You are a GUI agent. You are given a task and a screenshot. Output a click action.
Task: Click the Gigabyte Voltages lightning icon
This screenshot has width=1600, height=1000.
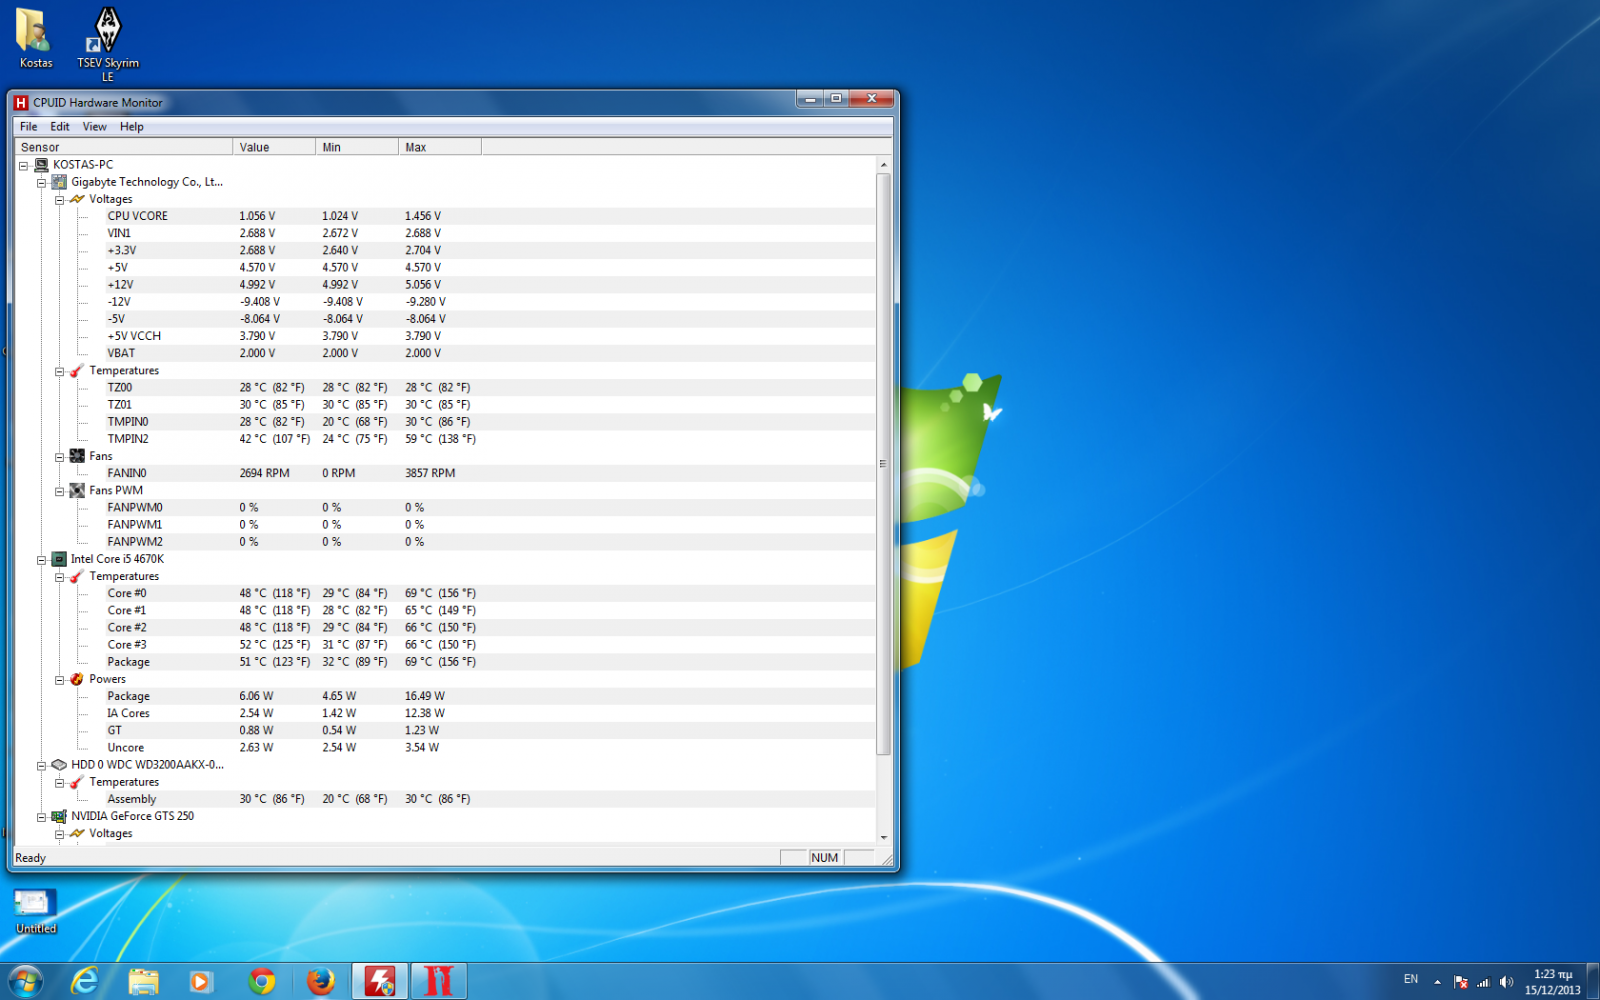tap(77, 199)
